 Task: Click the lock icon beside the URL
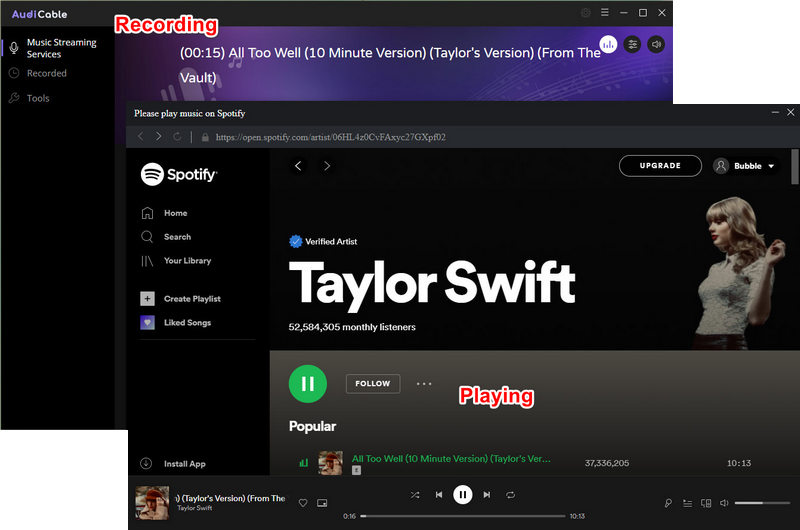pyautogui.click(x=205, y=137)
